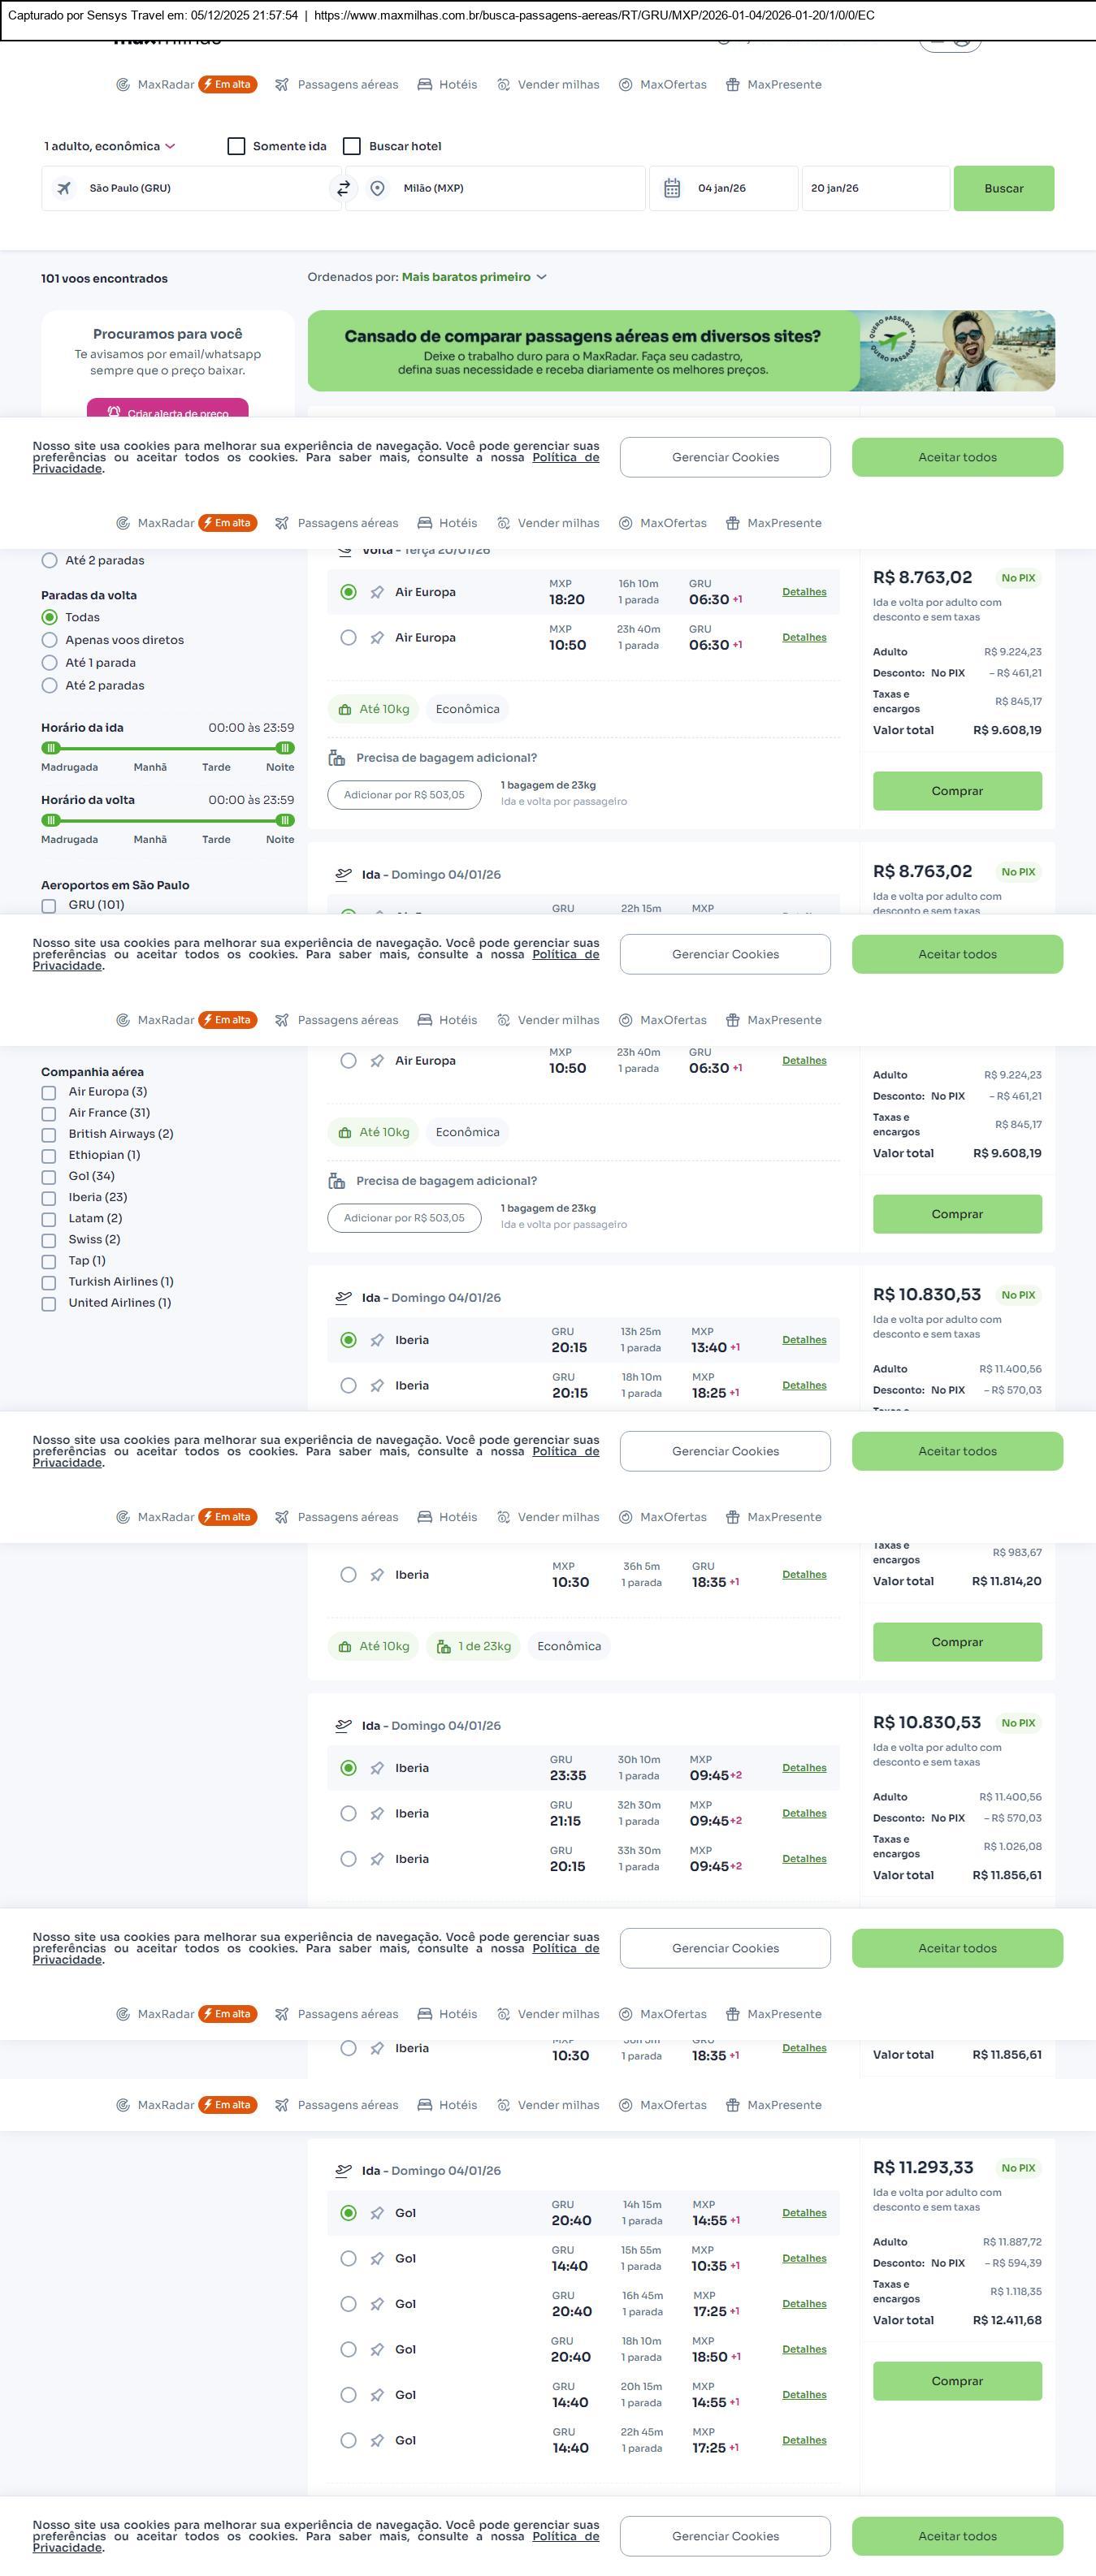Open the Mais baratos primeiro sort dropdown

tap(474, 277)
